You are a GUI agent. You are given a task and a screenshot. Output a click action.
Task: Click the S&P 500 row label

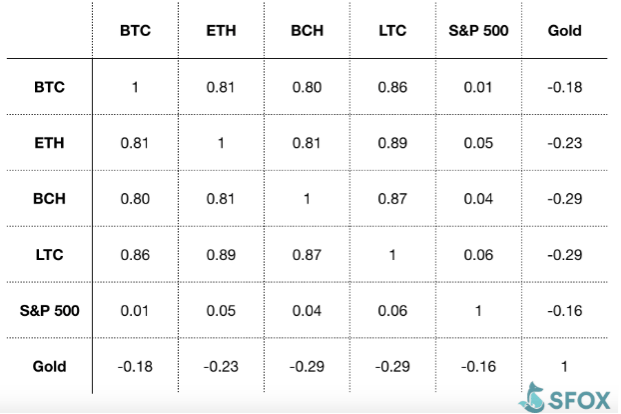tap(50, 311)
